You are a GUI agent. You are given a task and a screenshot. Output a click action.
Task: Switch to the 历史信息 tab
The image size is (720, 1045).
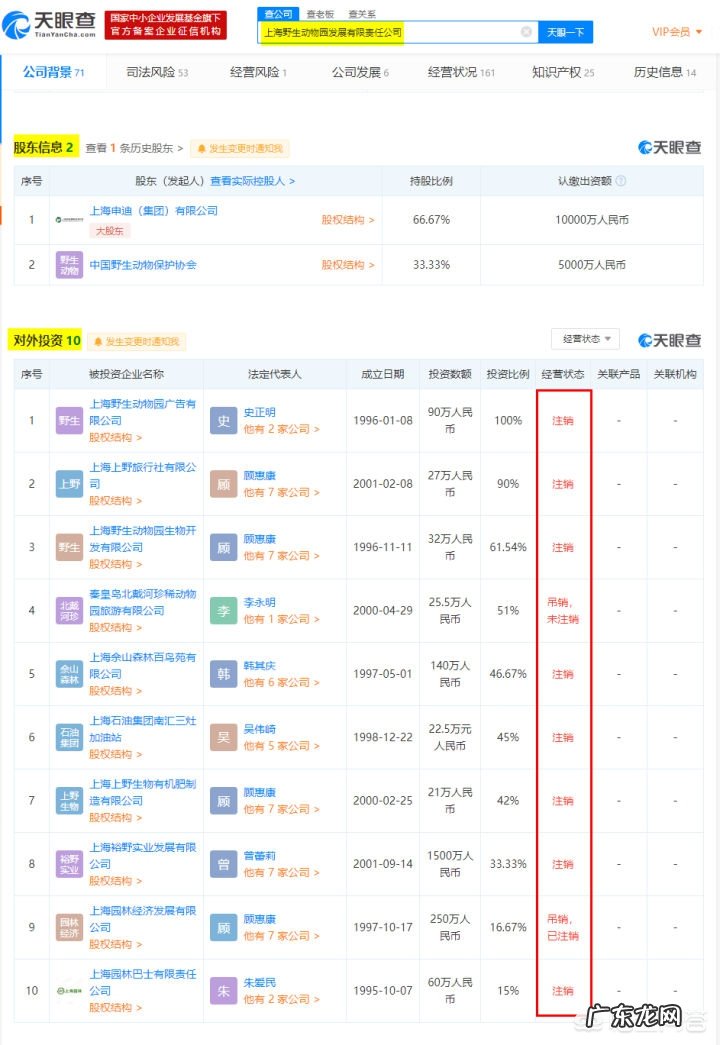[665, 72]
